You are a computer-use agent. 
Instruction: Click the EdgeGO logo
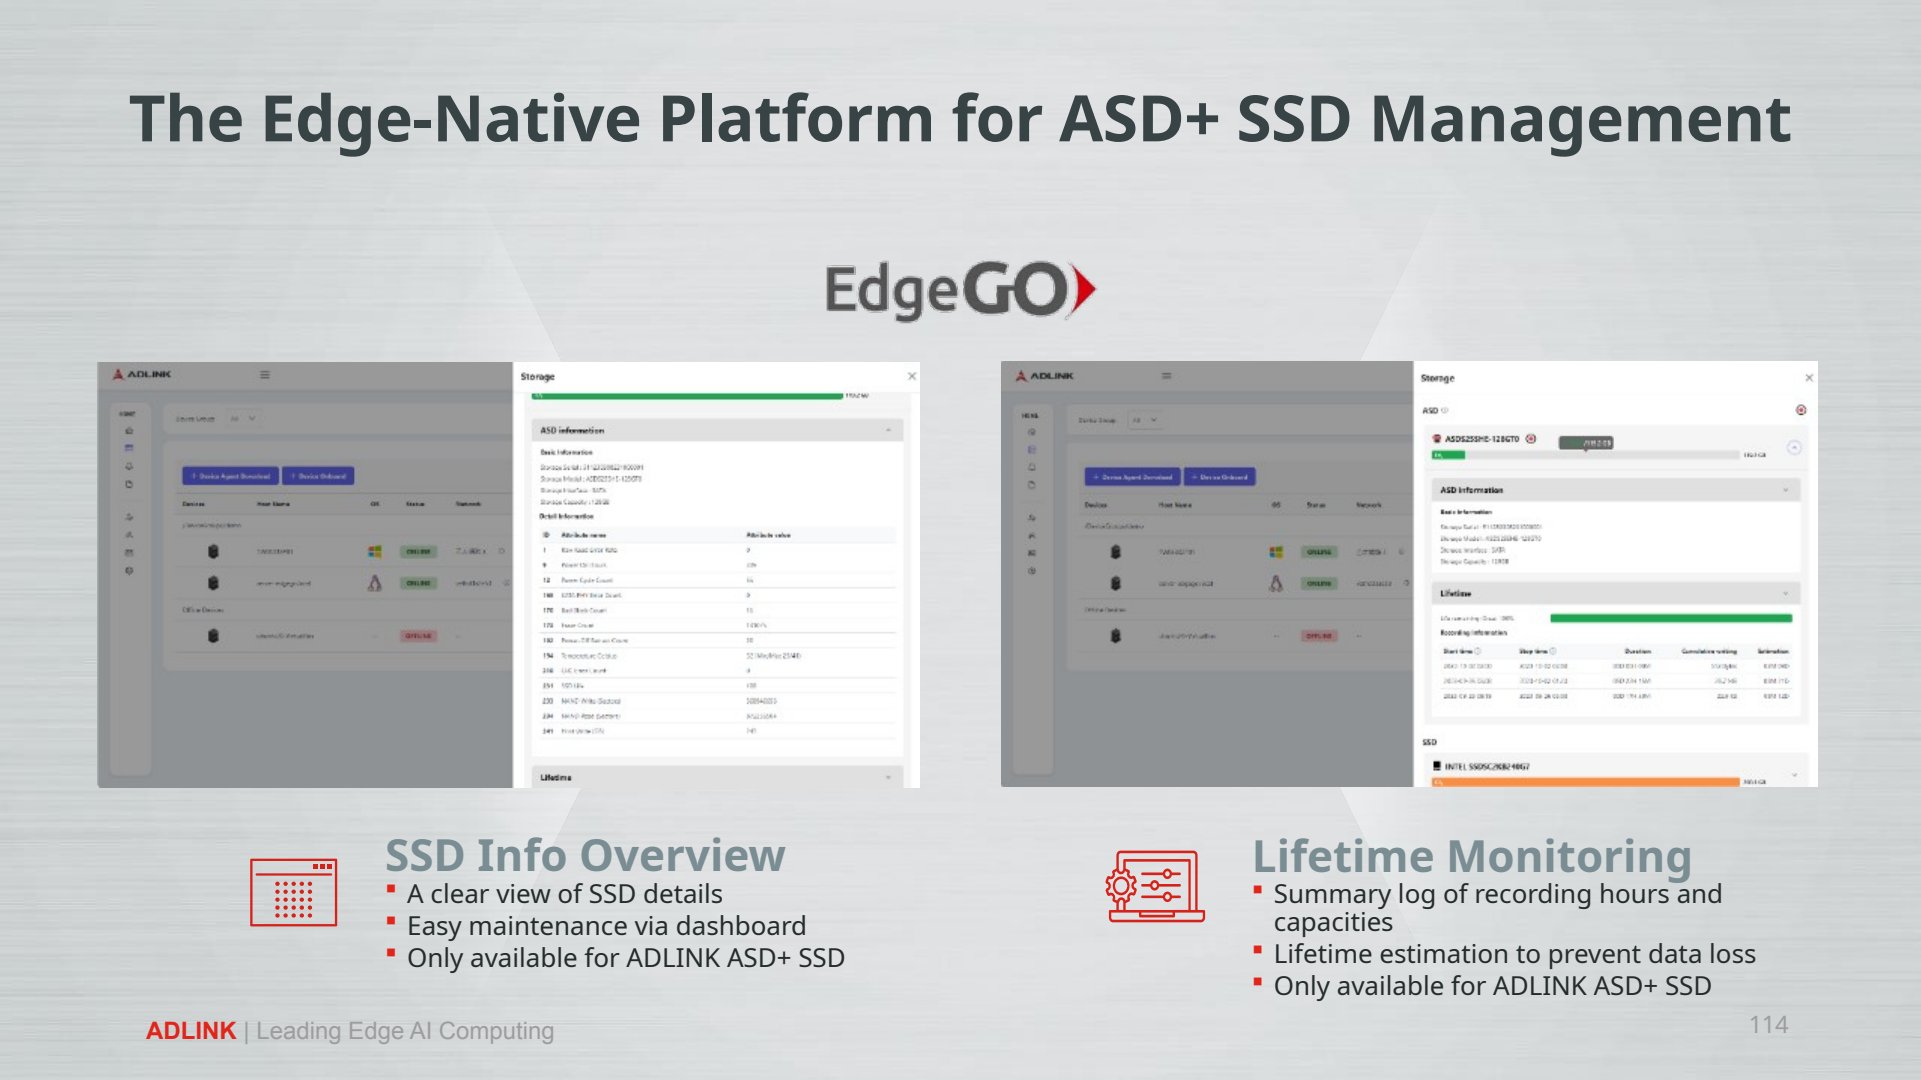(x=960, y=290)
